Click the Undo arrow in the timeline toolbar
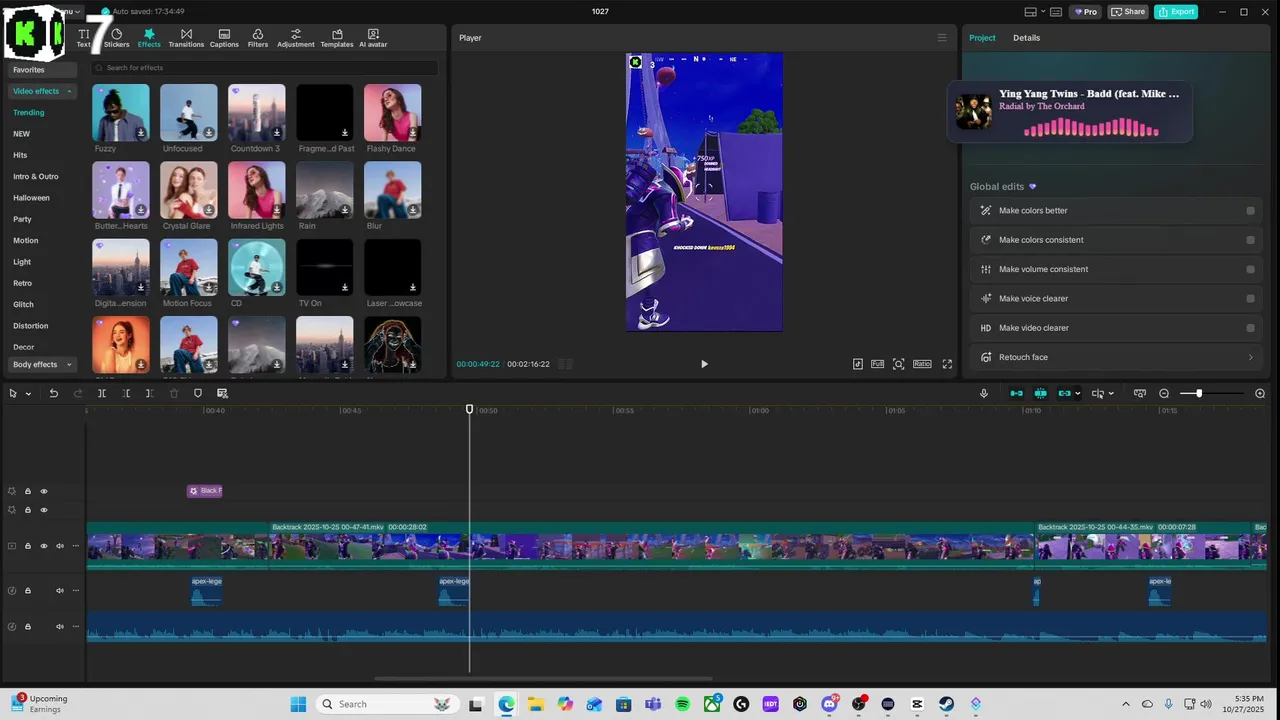This screenshot has height=720, width=1280. [x=54, y=393]
